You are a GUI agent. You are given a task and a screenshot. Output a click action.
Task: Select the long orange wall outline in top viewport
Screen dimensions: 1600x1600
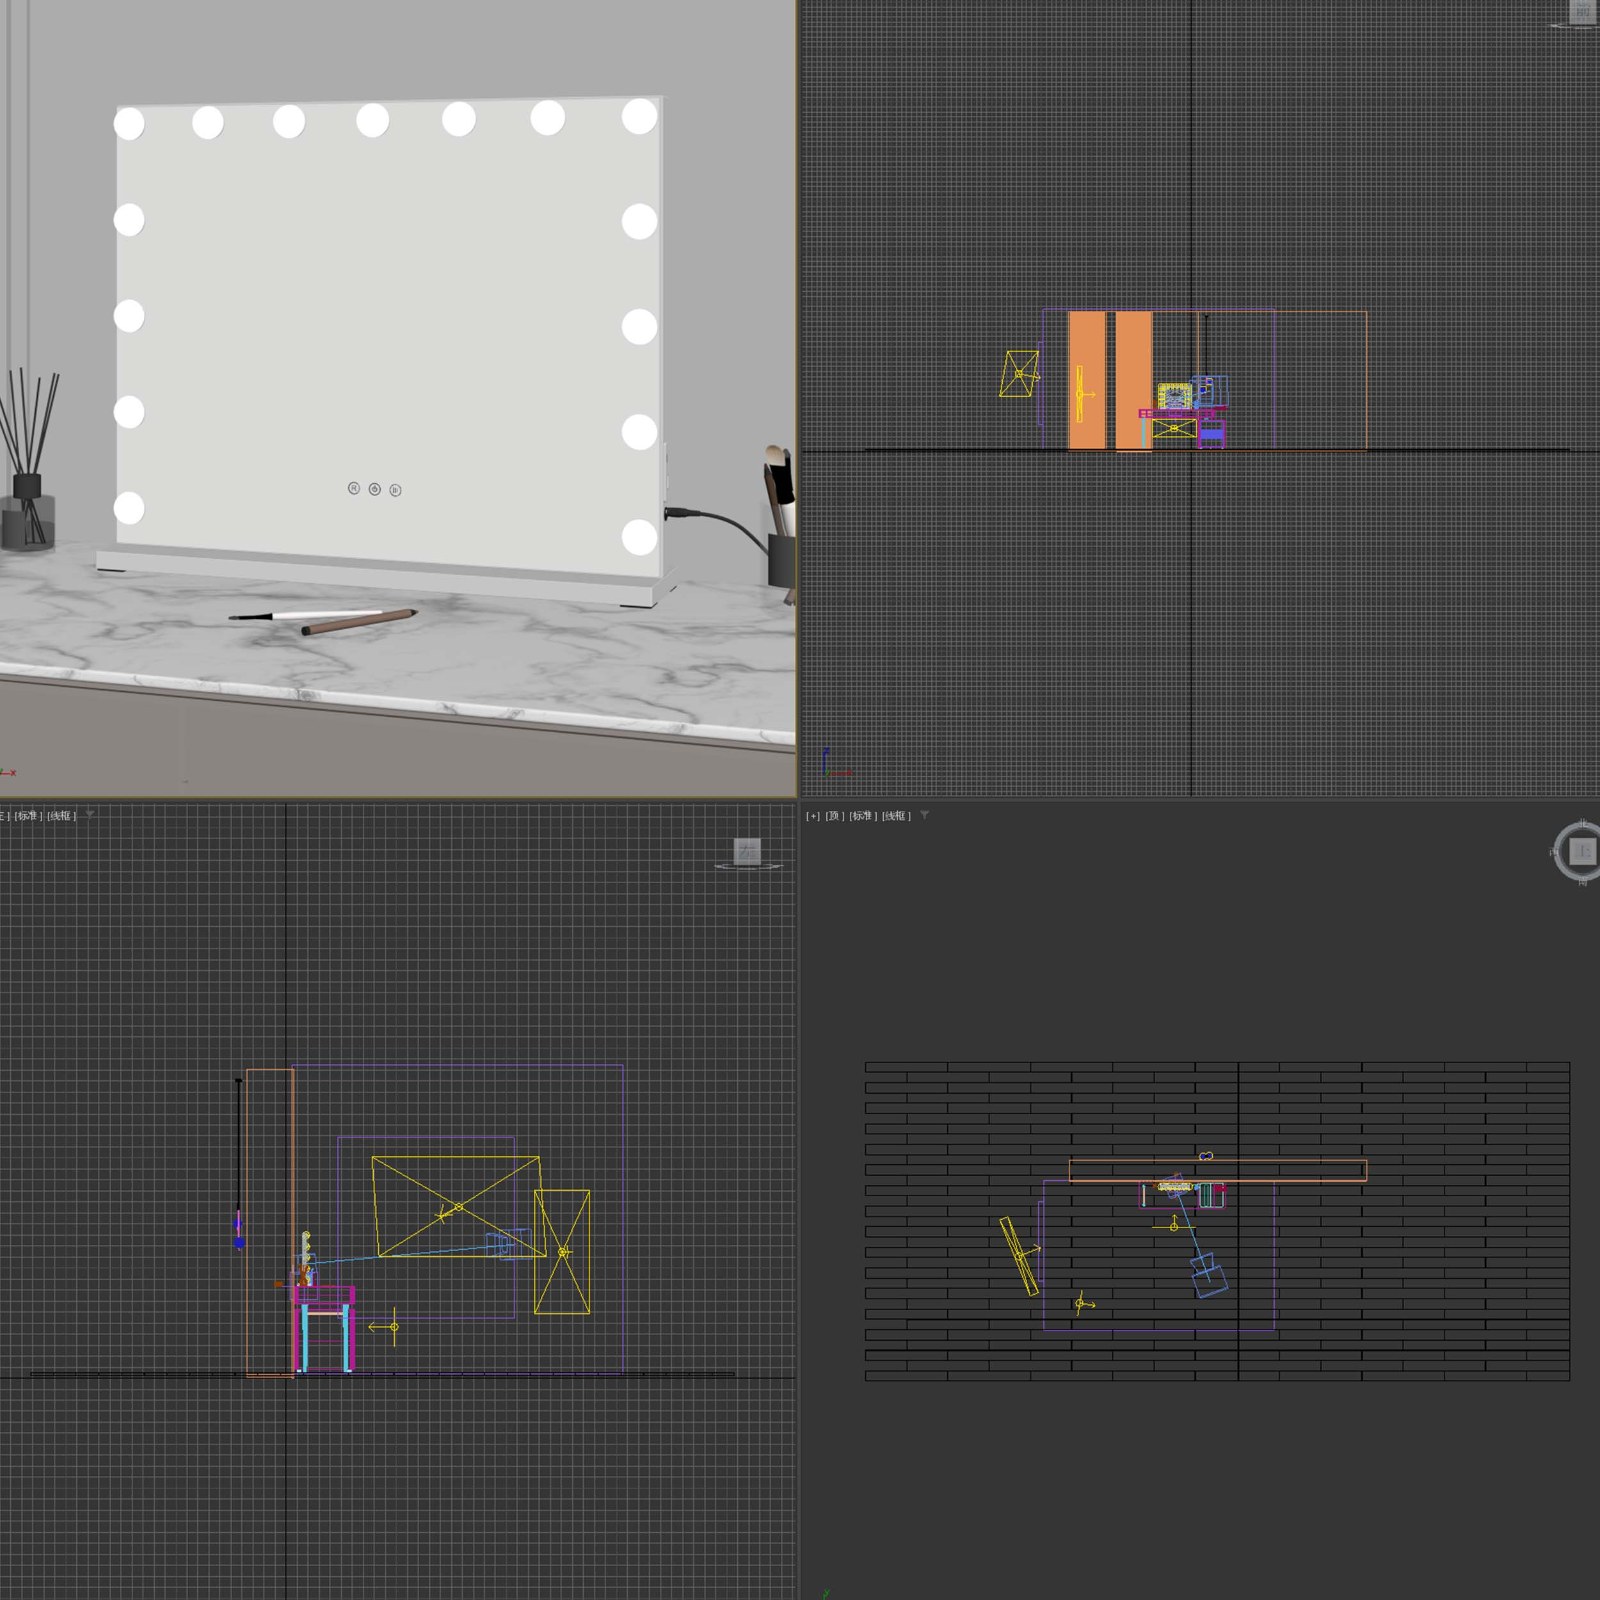[1216, 1171]
